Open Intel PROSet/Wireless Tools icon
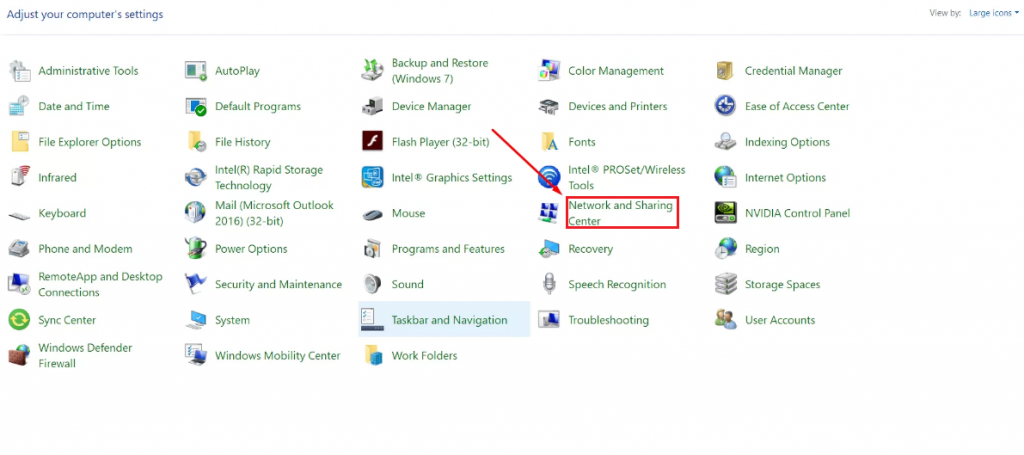The height and width of the screenshot is (455, 1024). (549, 178)
